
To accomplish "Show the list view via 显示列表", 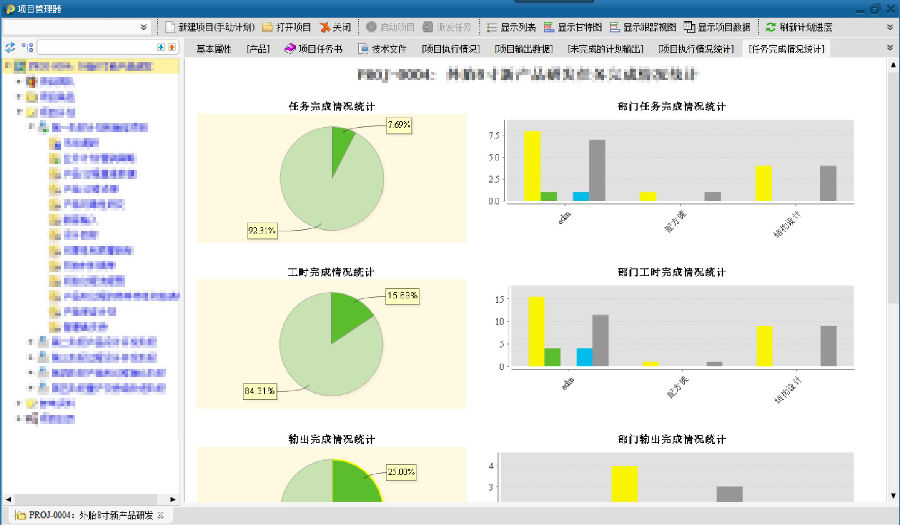I will 511,27.
